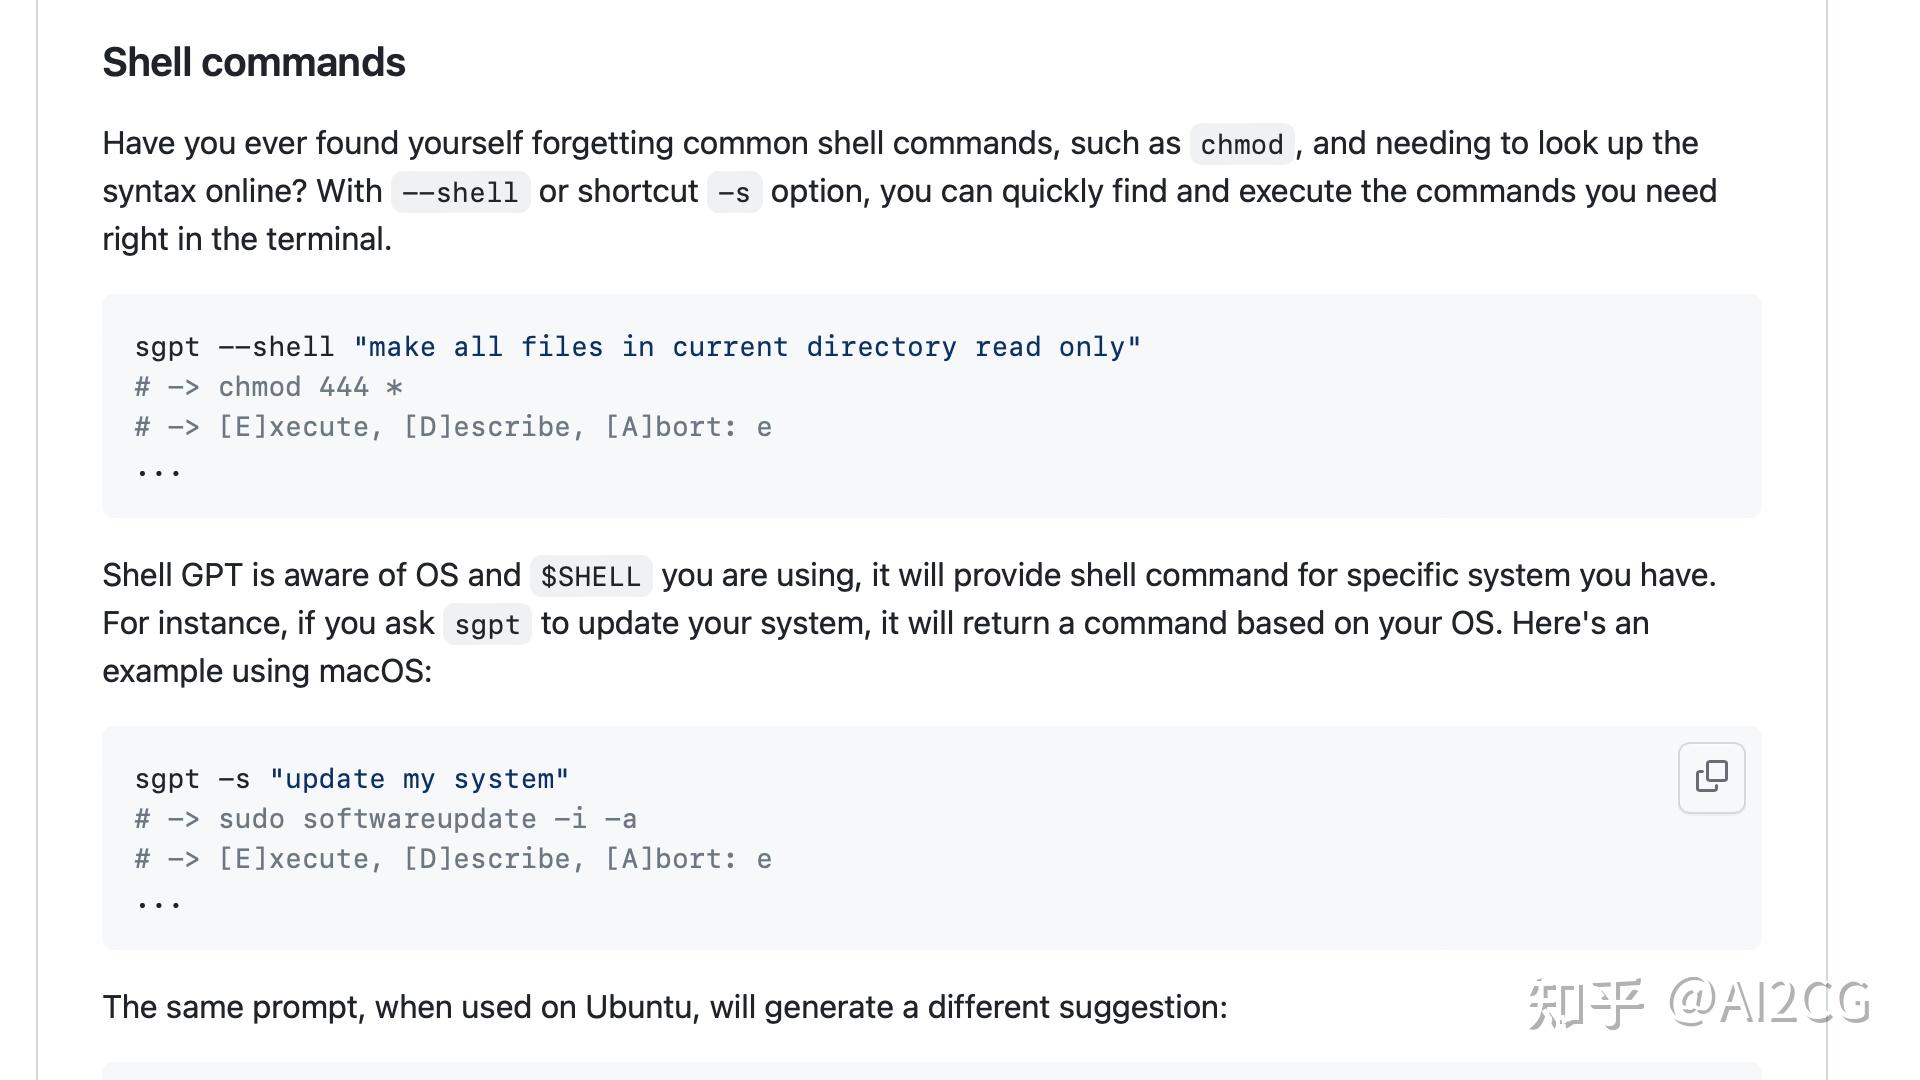This screenshot has height=1080, width=1920.
Task: Select the second Execute, Describe, Abort line
Action: [x=453, y=859]
